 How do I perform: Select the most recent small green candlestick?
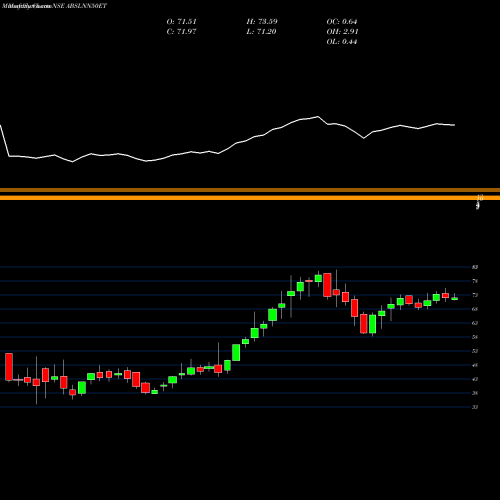(x=455, y=299)
